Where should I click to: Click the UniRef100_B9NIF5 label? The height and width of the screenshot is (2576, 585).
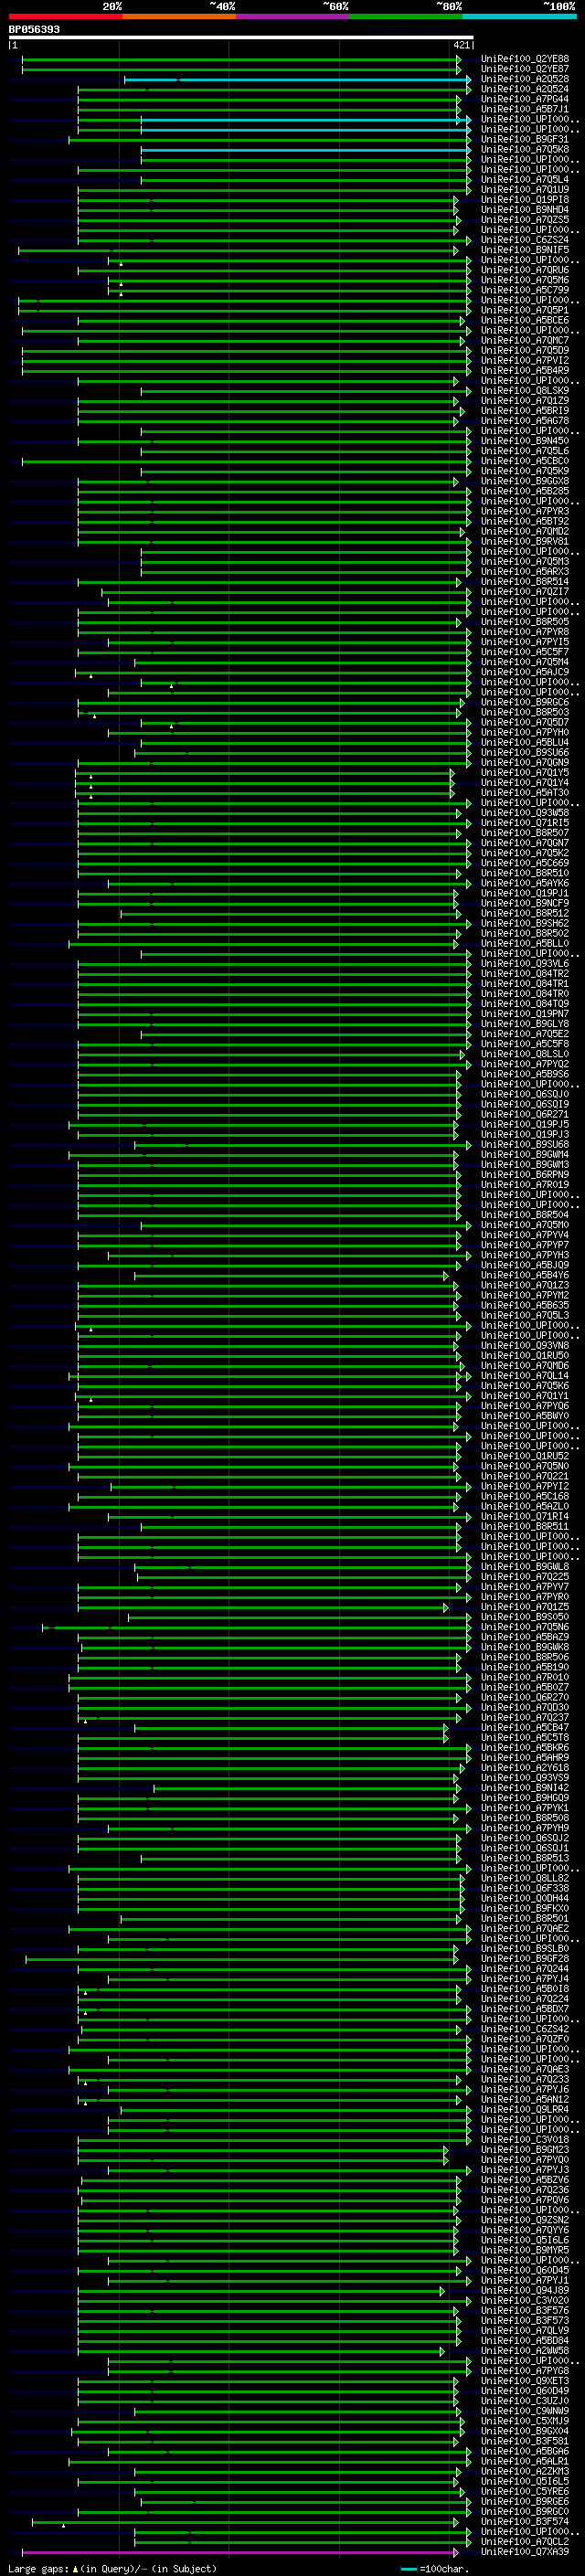coord(525,250)
